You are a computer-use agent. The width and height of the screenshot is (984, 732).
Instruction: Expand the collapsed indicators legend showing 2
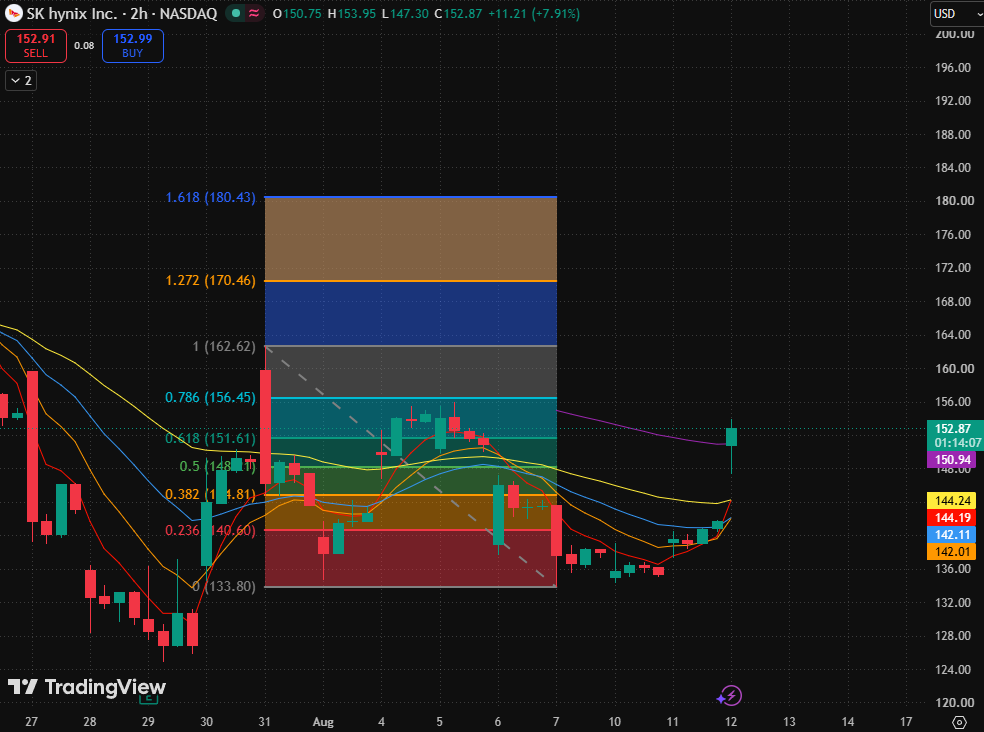[x=21, y=80]
